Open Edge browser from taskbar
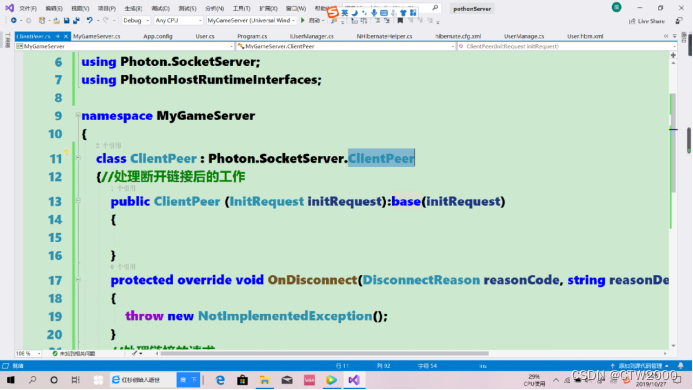693x390 pixels. 220,380
